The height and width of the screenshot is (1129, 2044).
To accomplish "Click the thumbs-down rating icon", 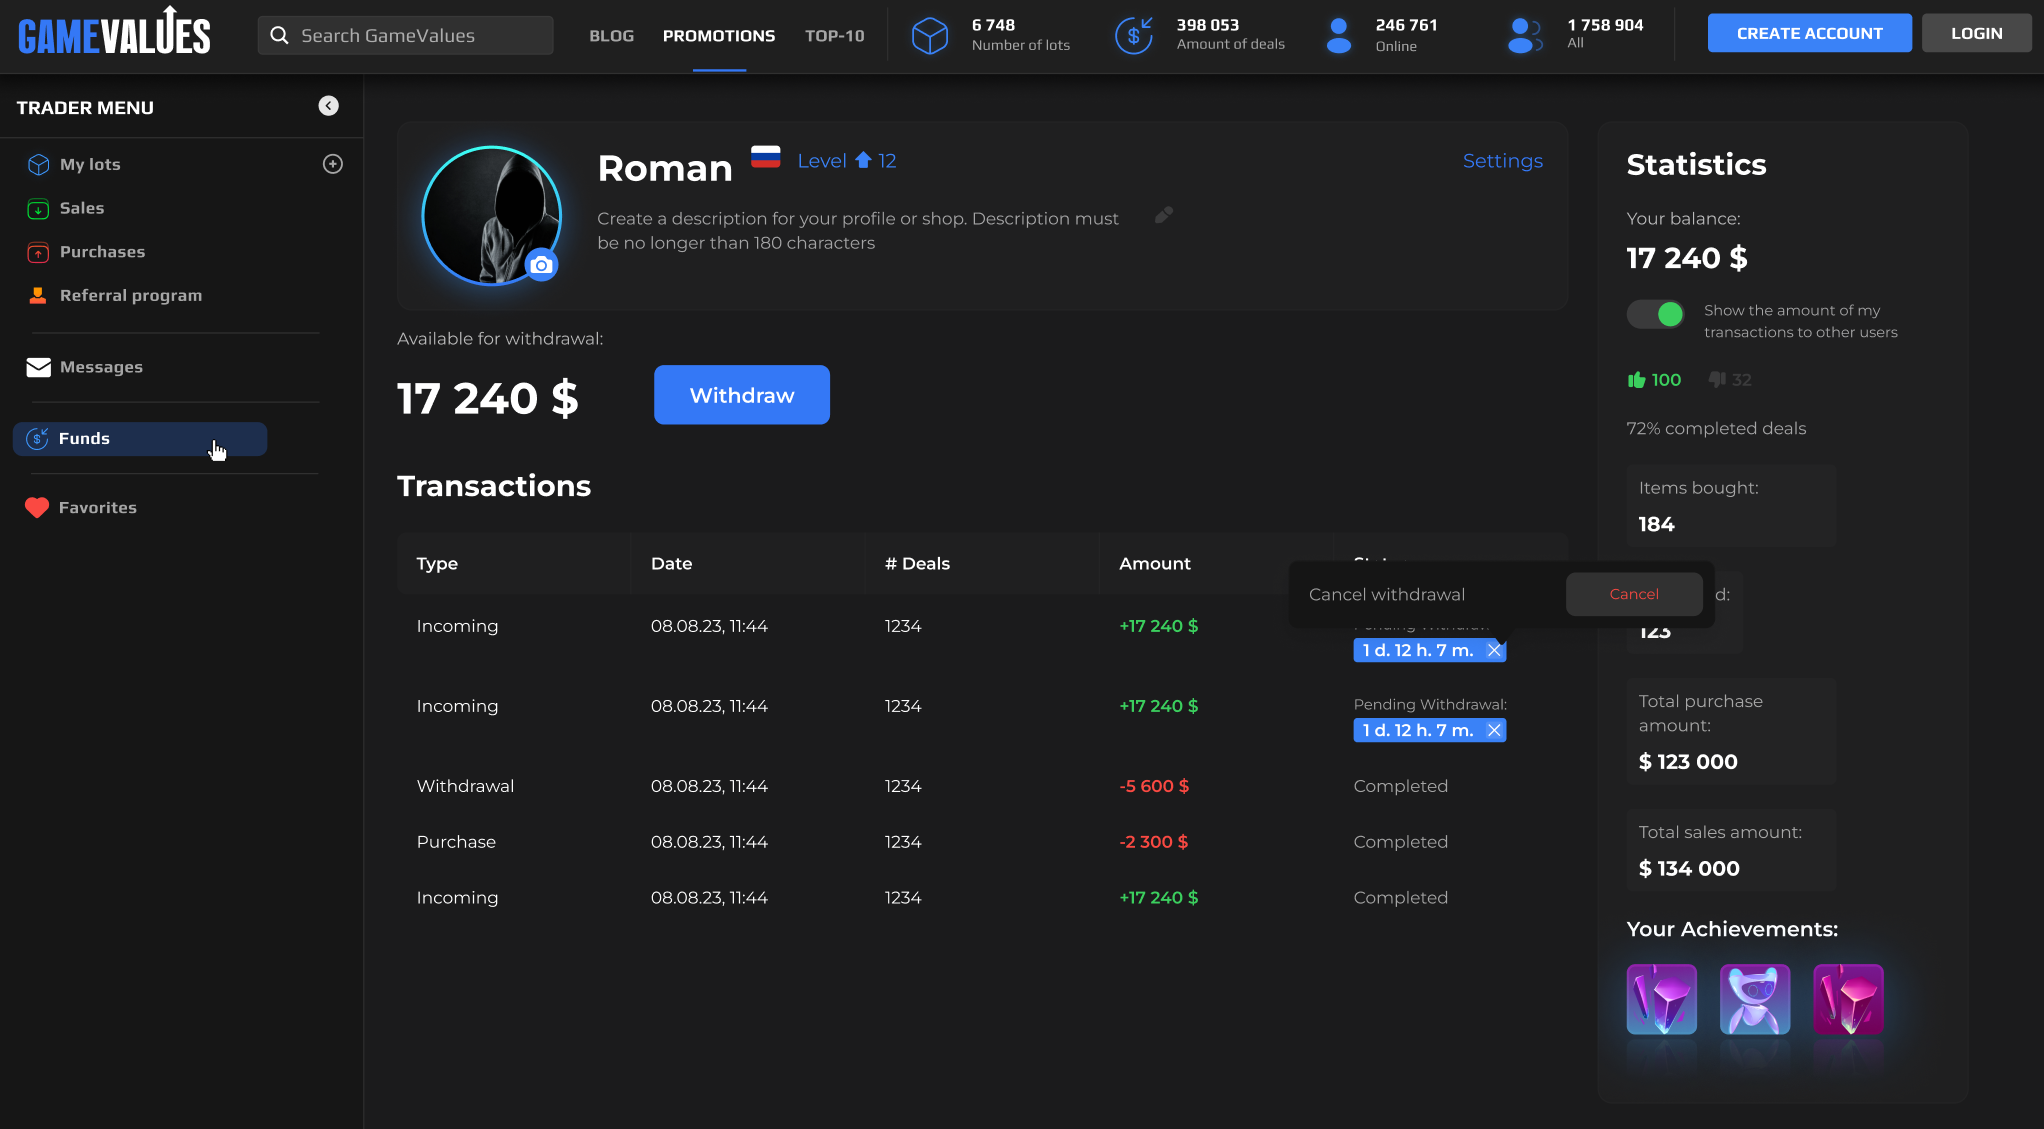I will [1717, 380].
